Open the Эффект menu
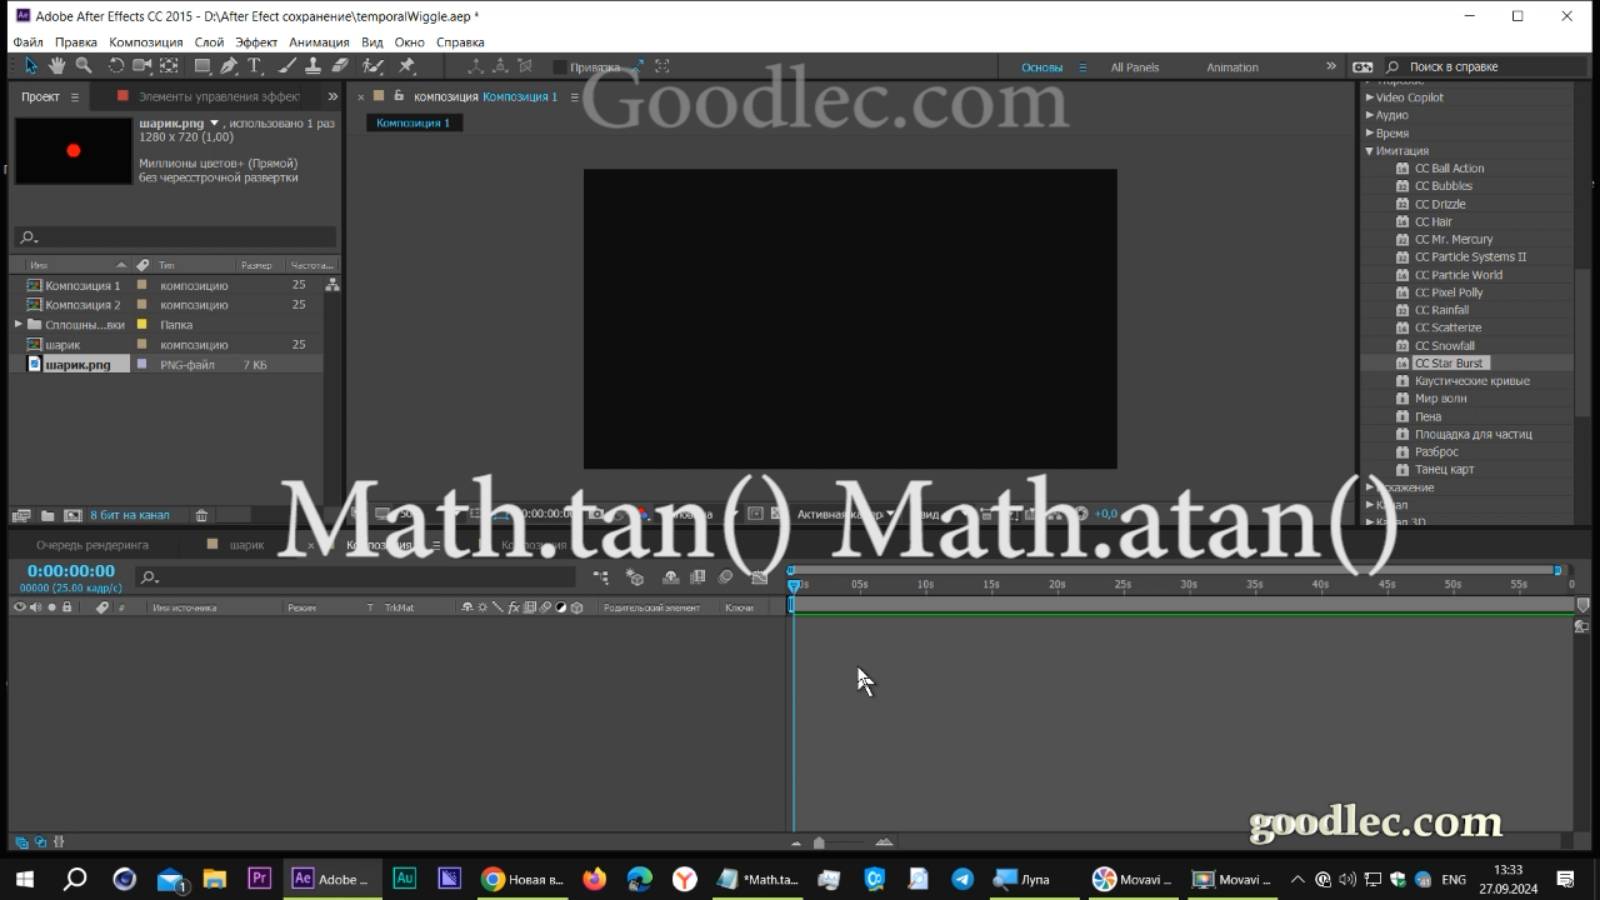Viewport: 1600px width, 900px height. 255,42
